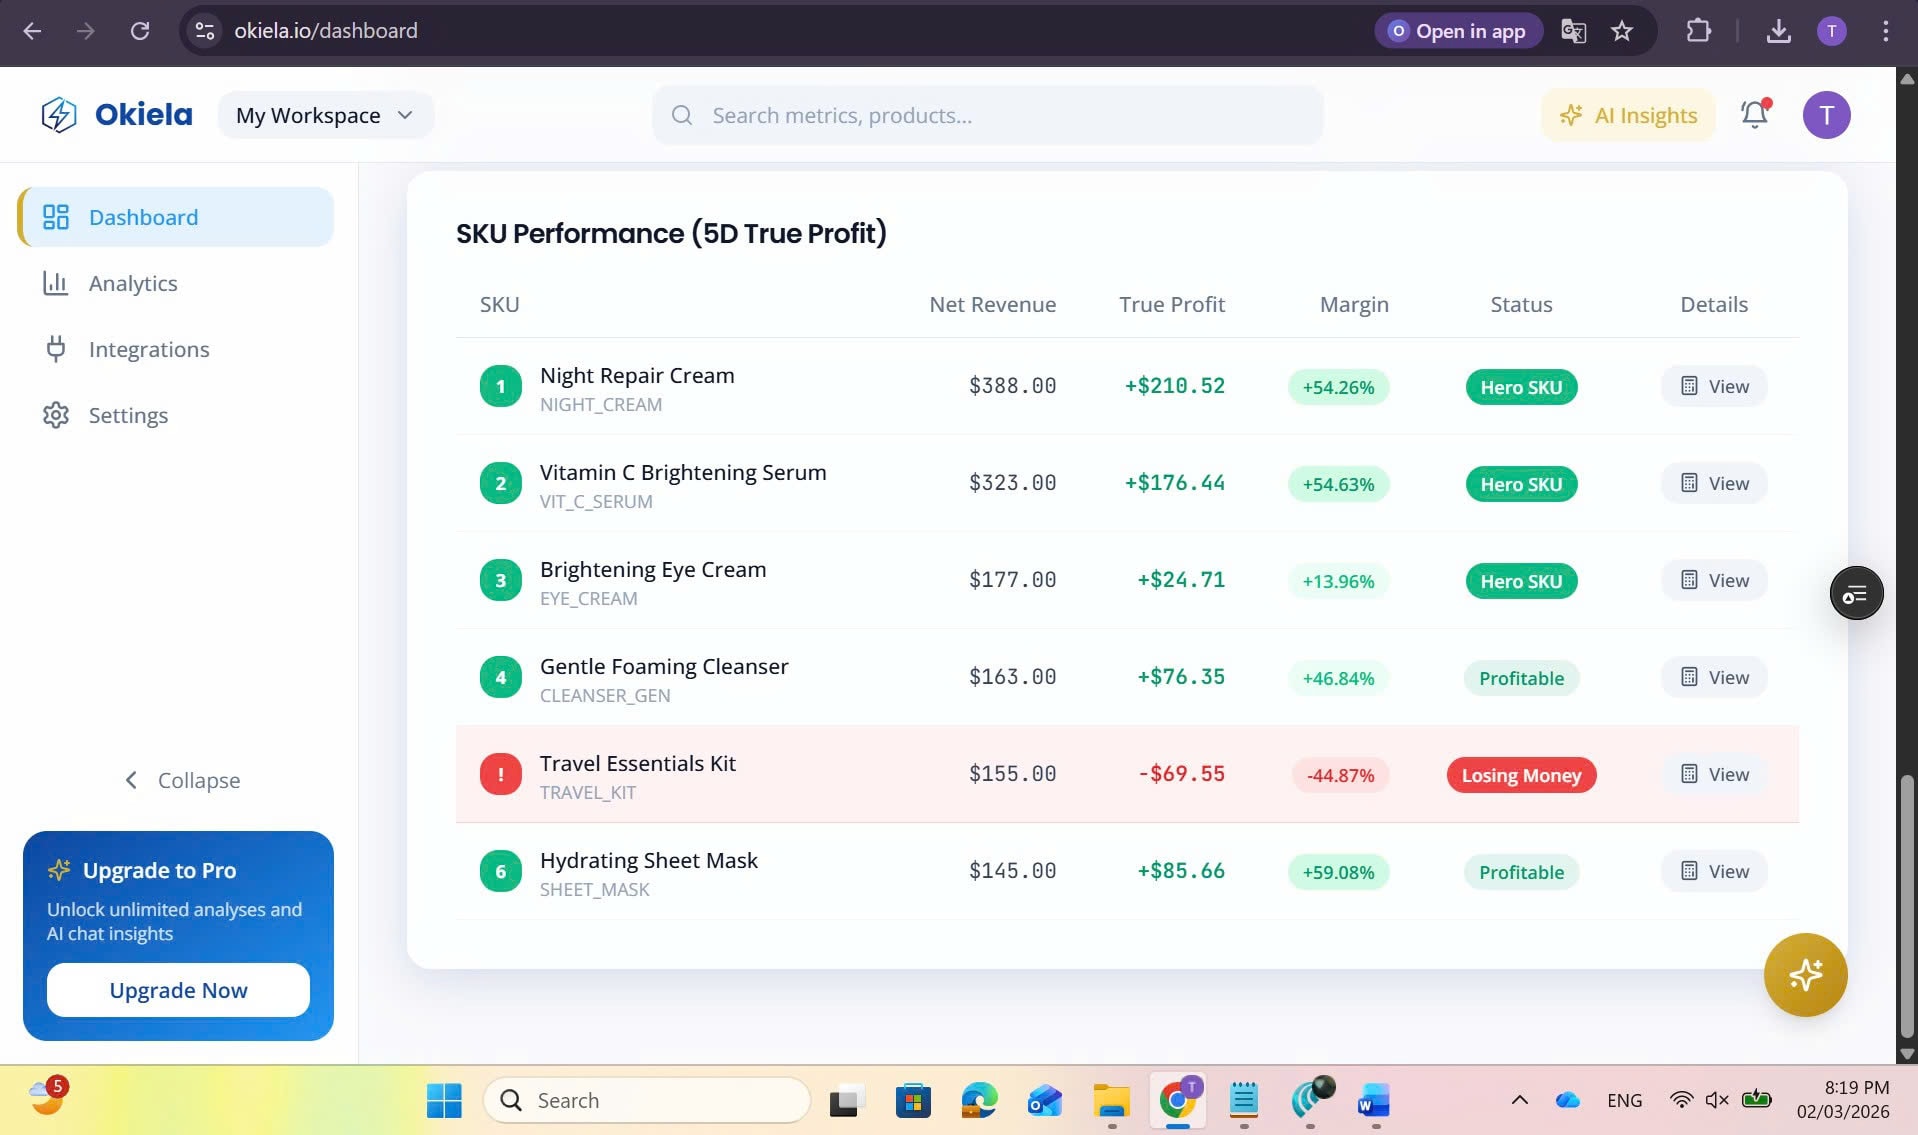Switch to Analytics section
The image size is (1918, 1135).
pyautogui.click(x=132, y=283)
